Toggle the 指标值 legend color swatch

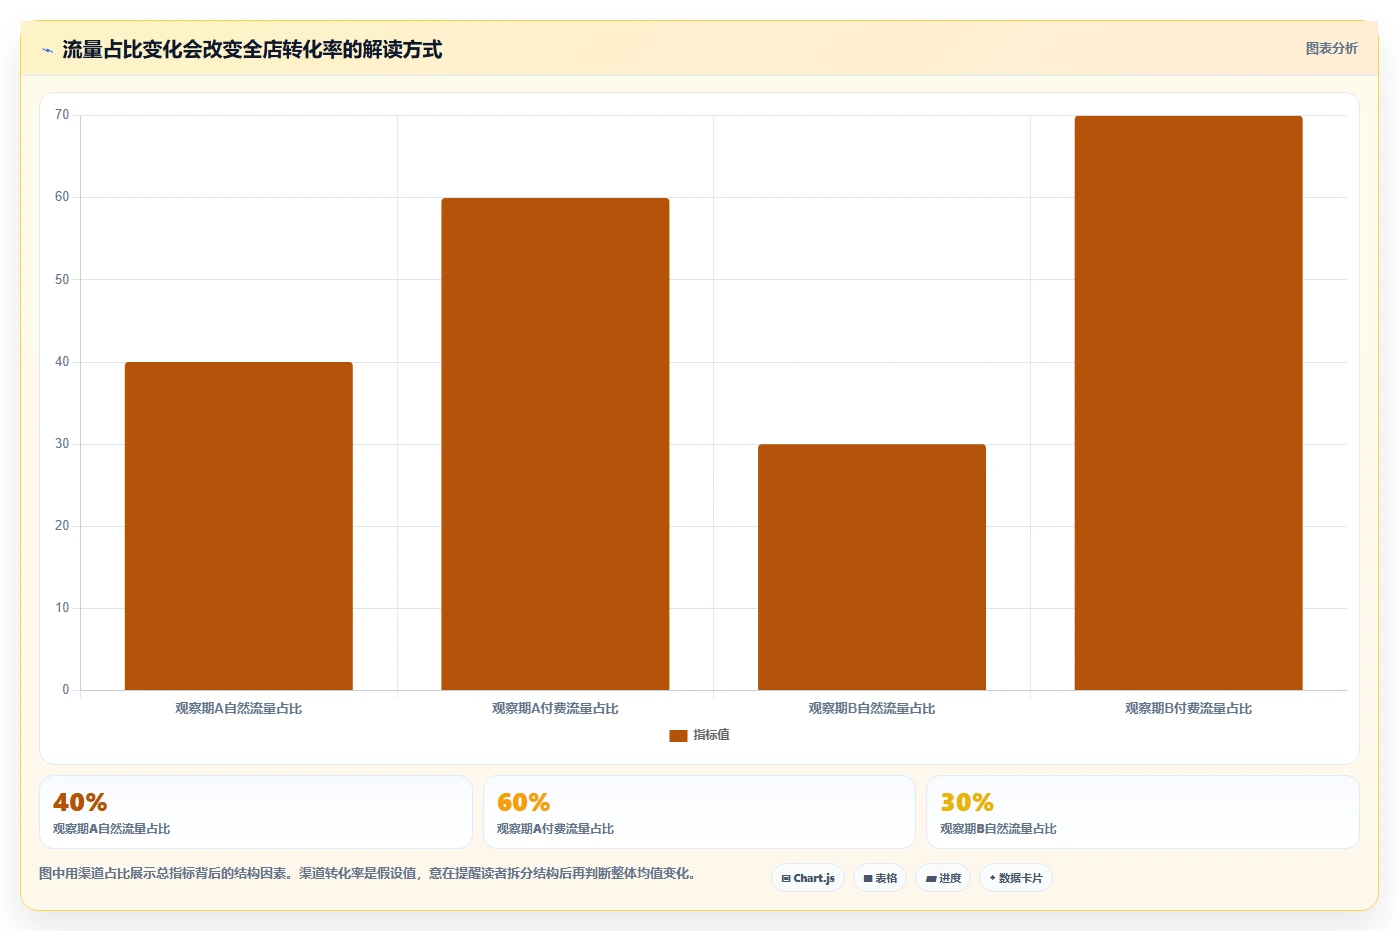pyautogui.click(x=678, y=735)
